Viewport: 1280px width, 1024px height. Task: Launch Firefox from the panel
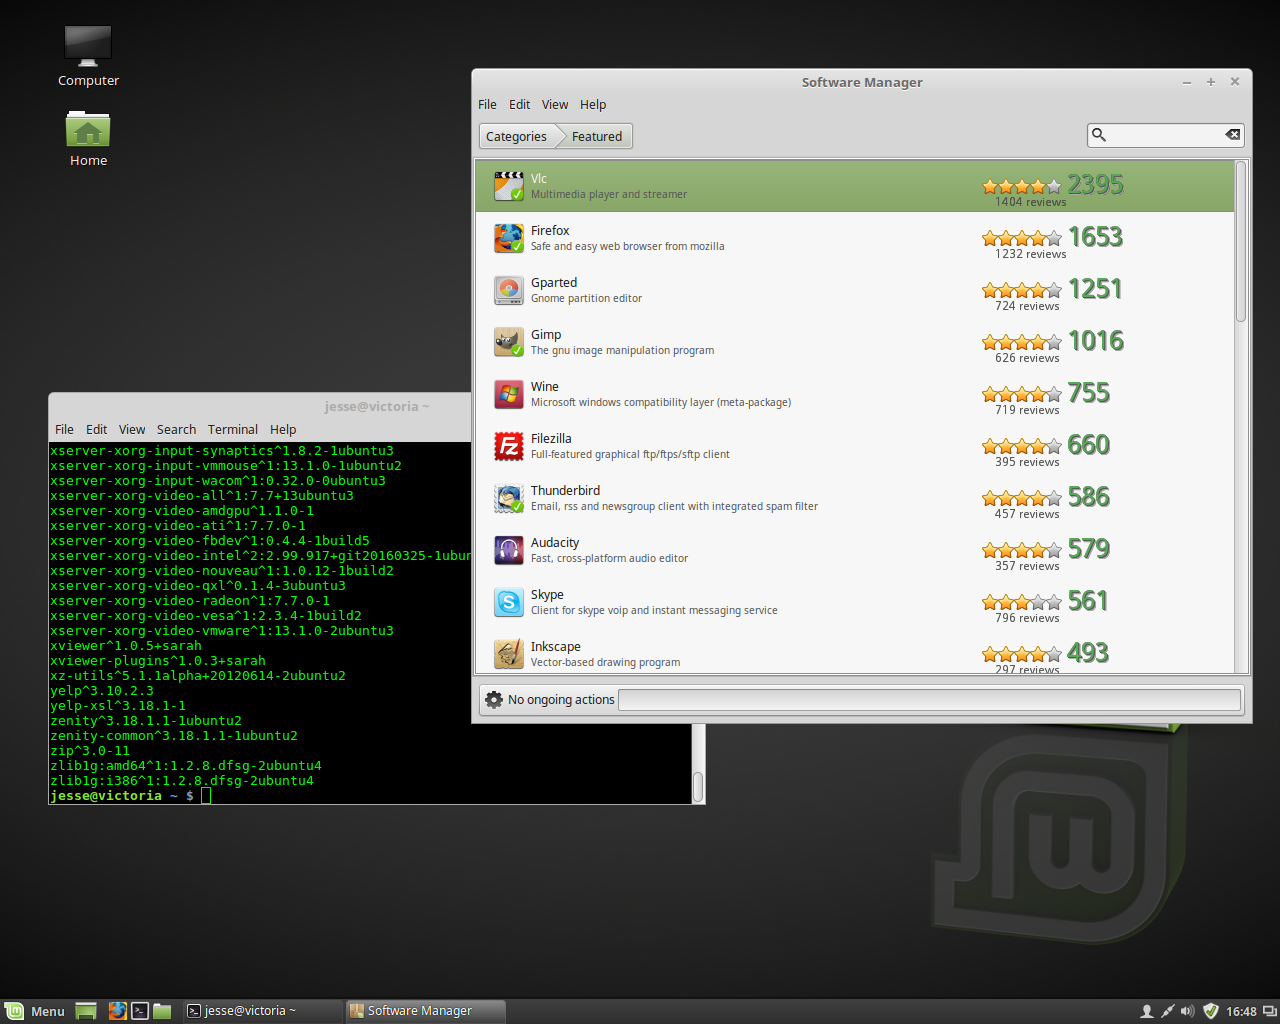118,1011
